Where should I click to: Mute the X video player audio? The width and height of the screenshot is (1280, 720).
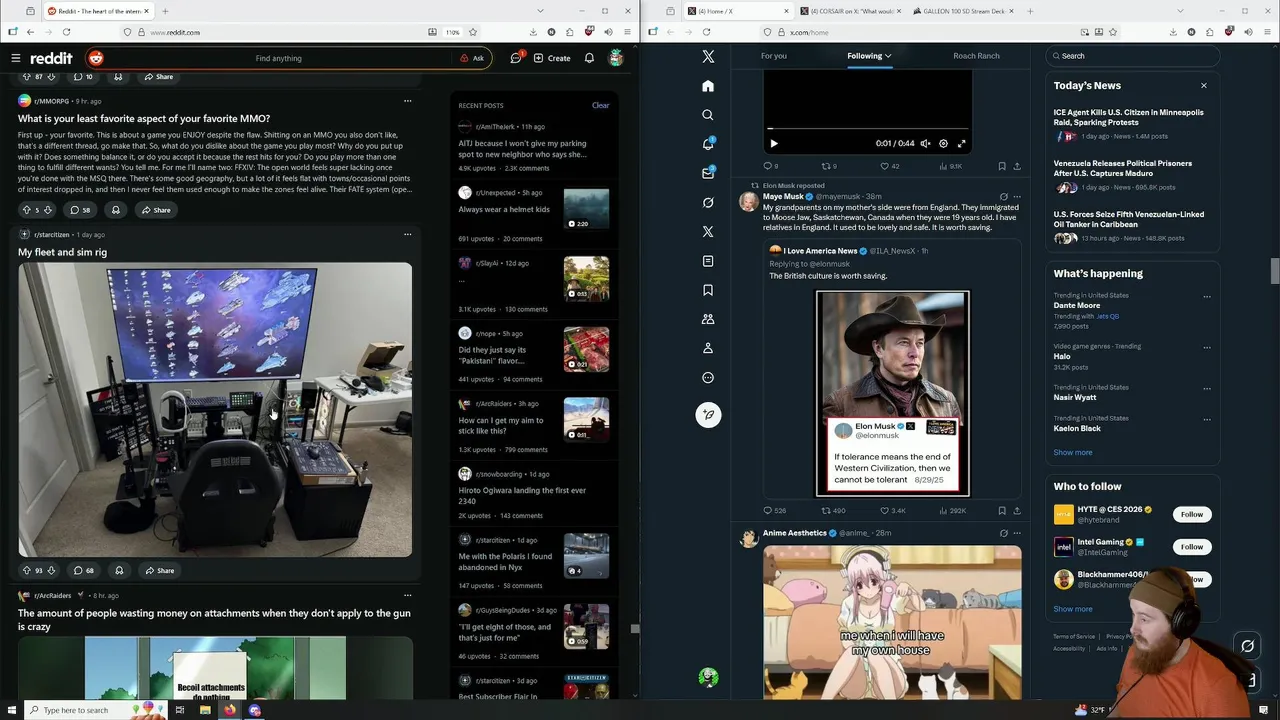pos(925,143)
